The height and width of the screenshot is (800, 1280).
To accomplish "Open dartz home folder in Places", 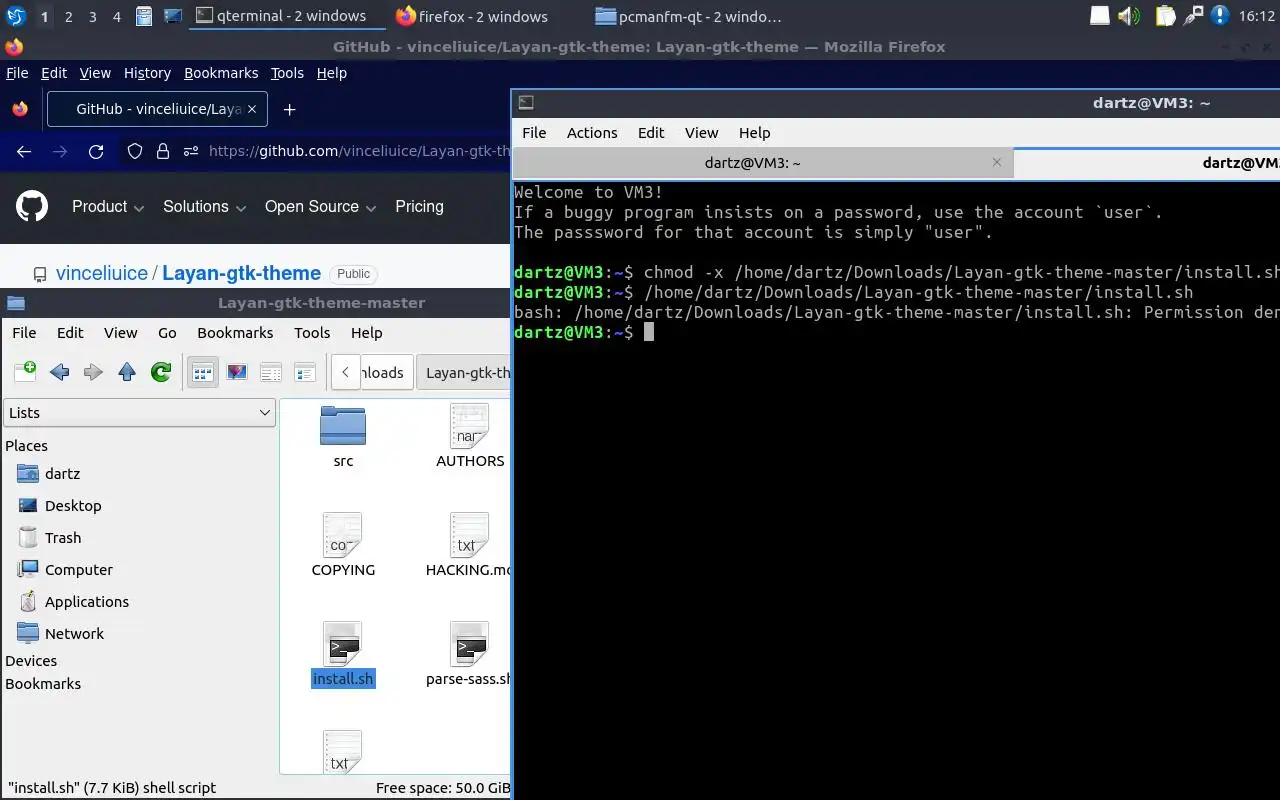I will tap(62, 473).
